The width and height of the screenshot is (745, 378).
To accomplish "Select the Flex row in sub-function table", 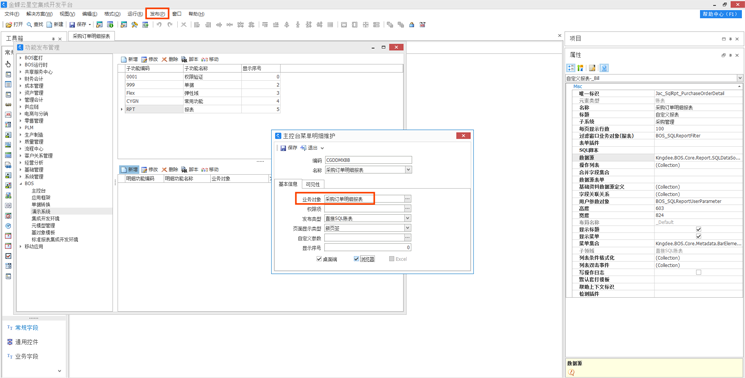I will (199, 93).
